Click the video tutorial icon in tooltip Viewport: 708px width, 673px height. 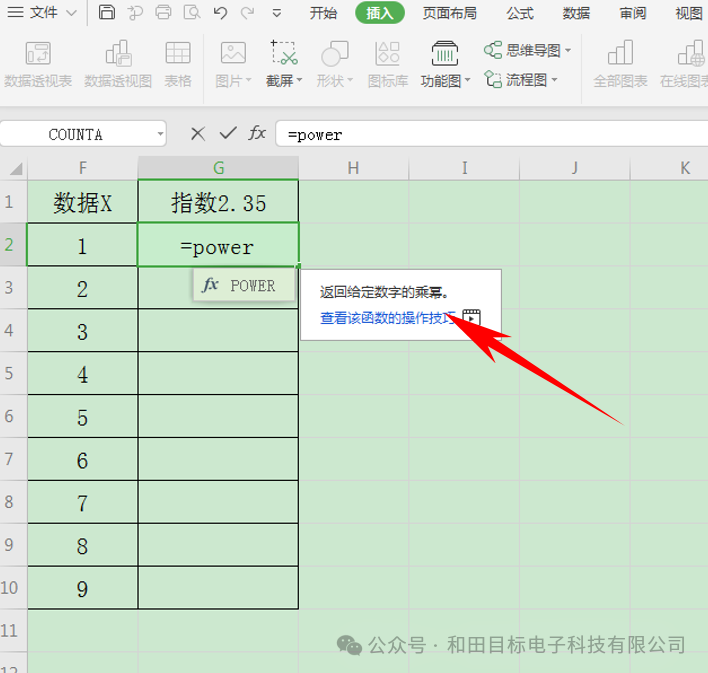(471, 317)
